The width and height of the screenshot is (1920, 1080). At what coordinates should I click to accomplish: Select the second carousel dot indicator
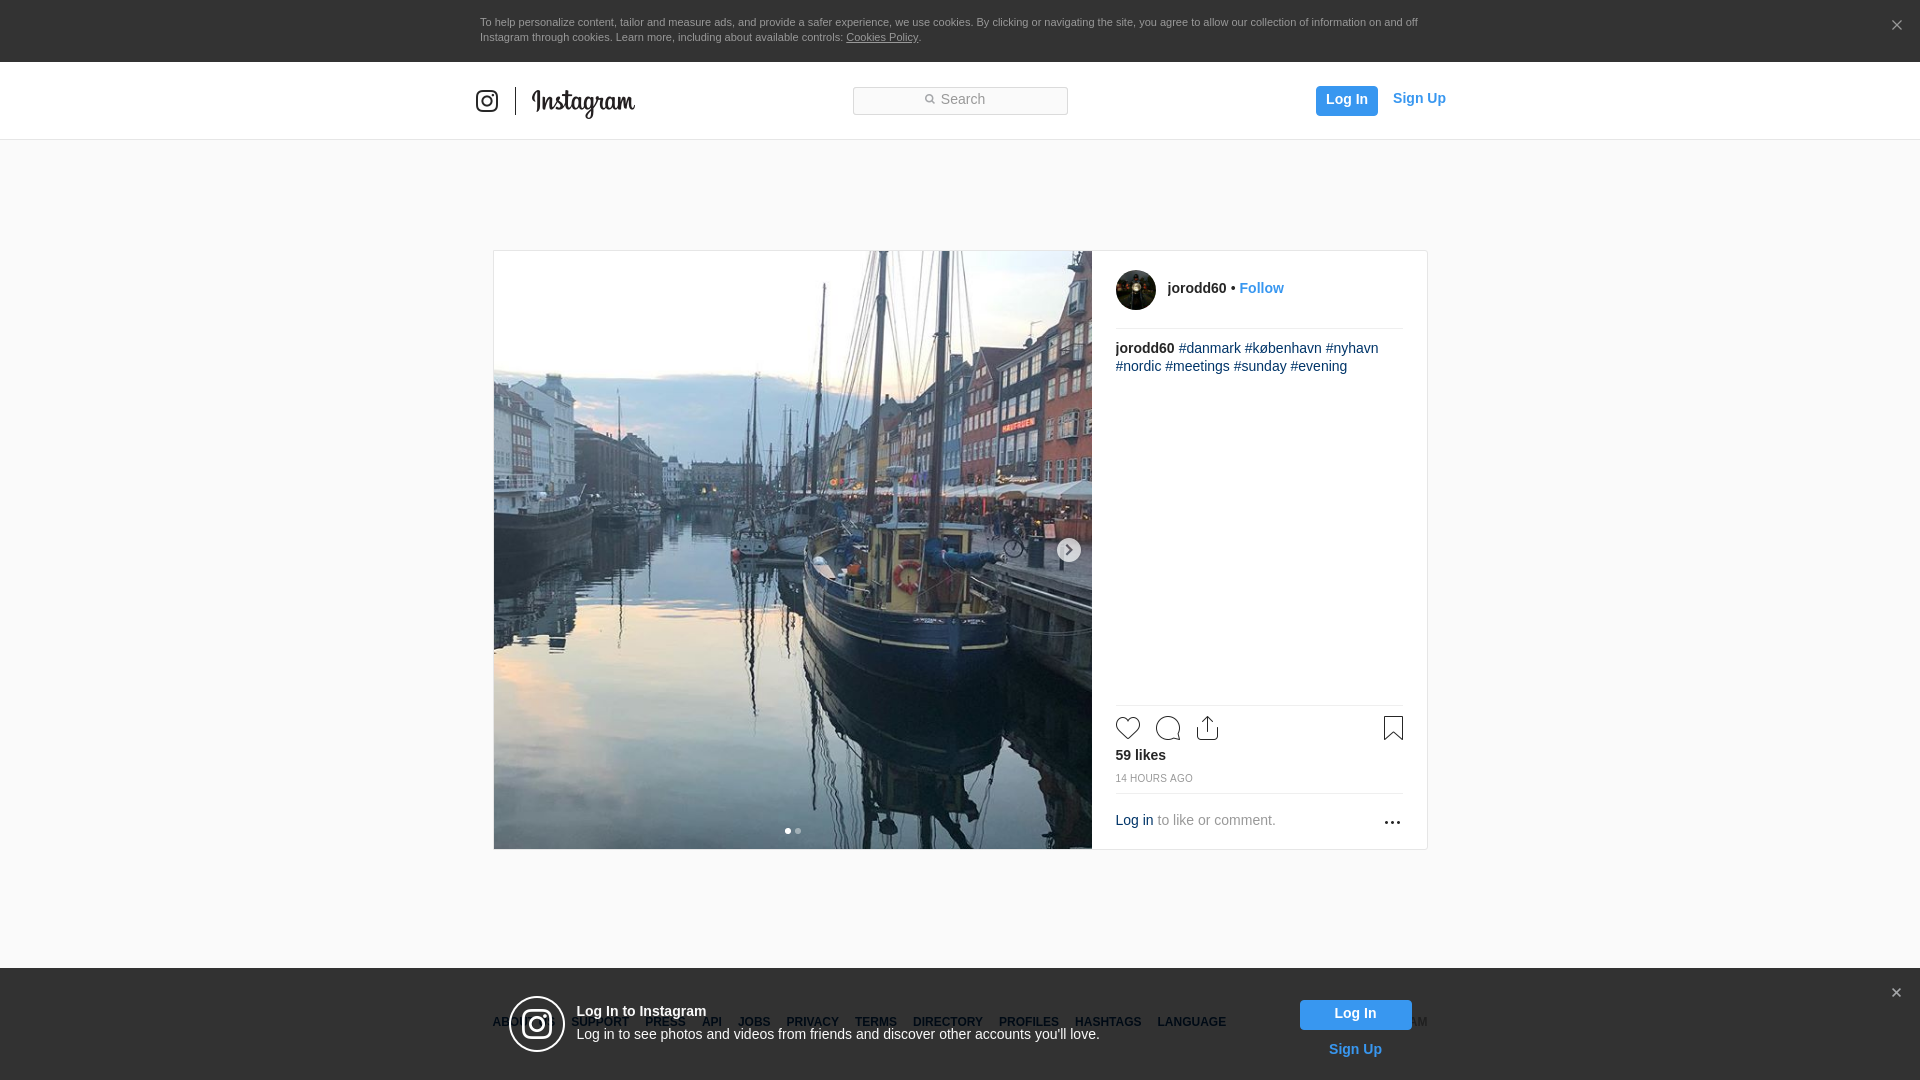coord(798,831)
